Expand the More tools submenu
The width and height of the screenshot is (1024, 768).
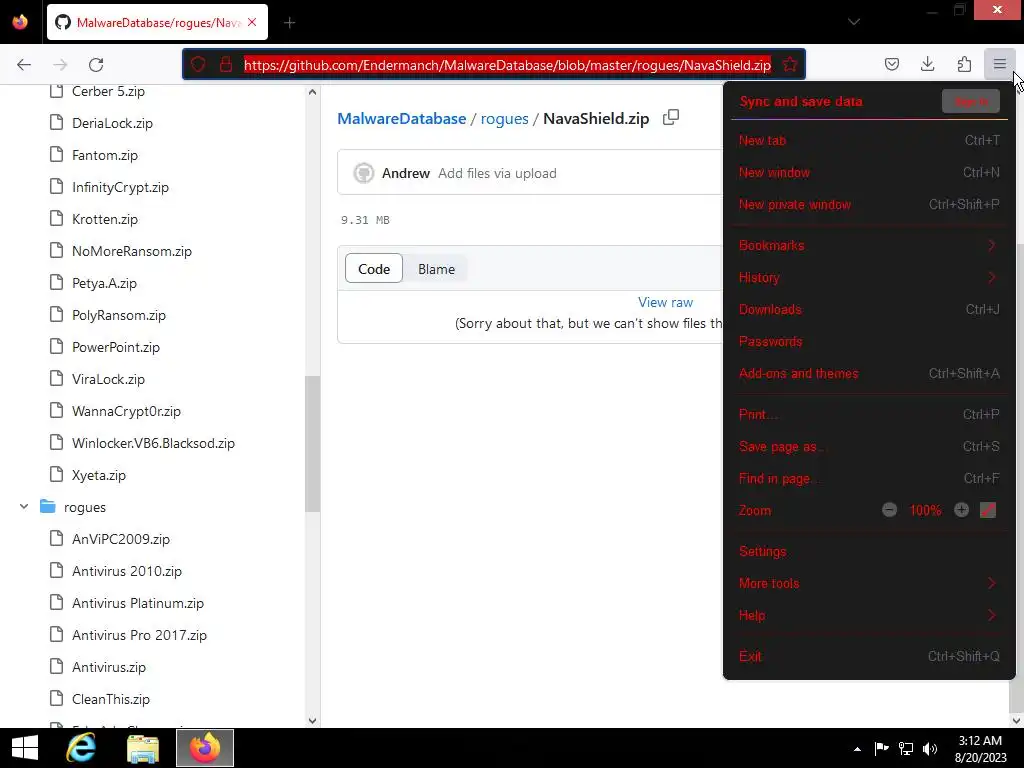coord(869,583)
